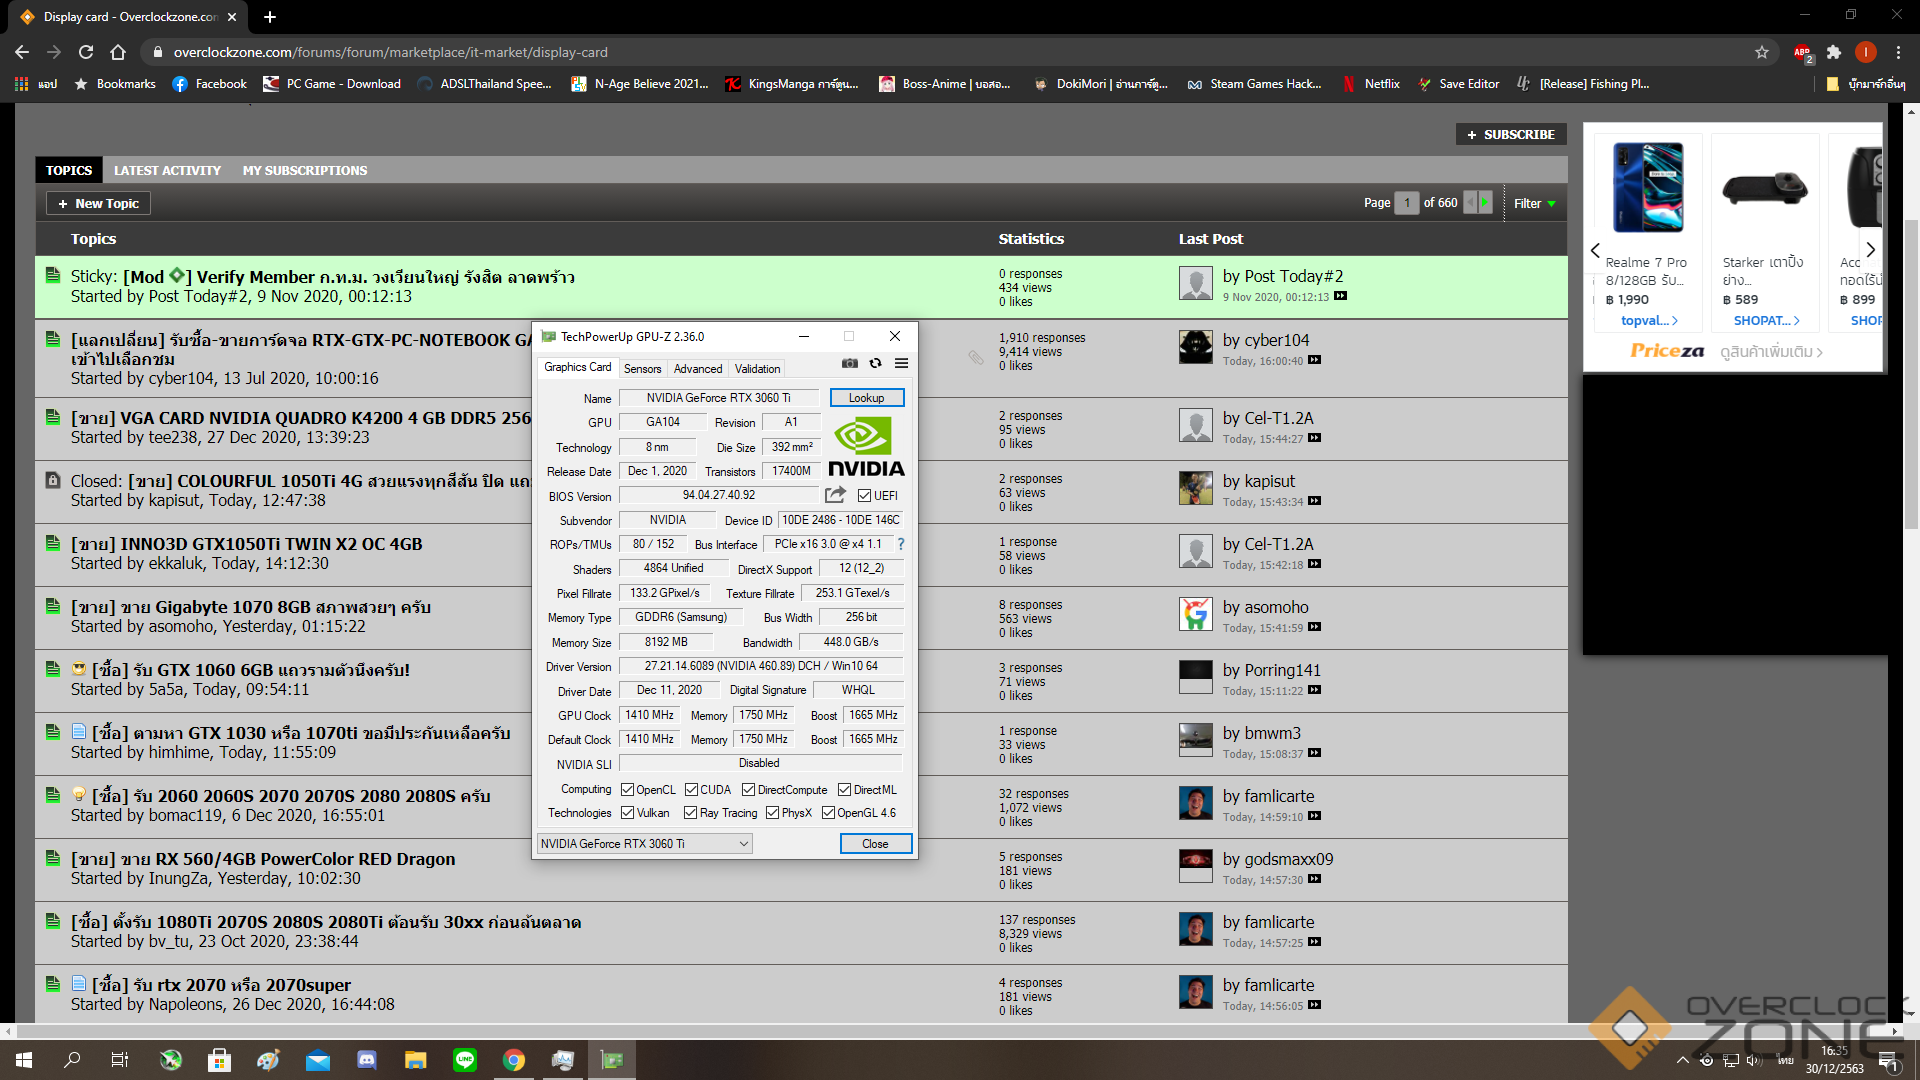This screenshot has width=1920, height=1080.
Task: Open the Chrome extensions puzzle icon
Action: pos(1833,52)
